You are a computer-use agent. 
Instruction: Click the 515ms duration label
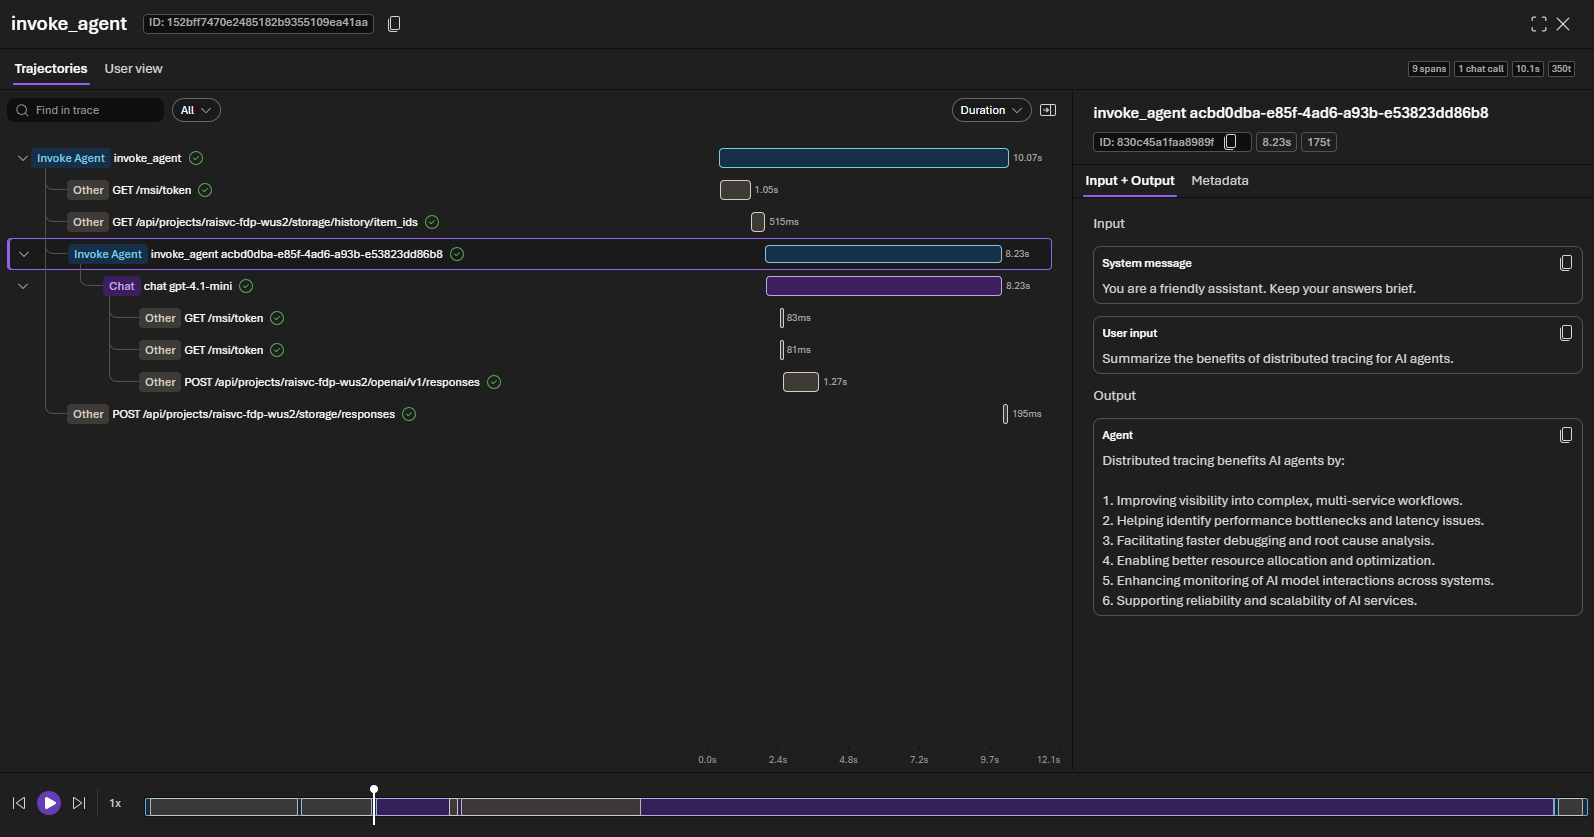pyautogui.click(x=784, y=222)
